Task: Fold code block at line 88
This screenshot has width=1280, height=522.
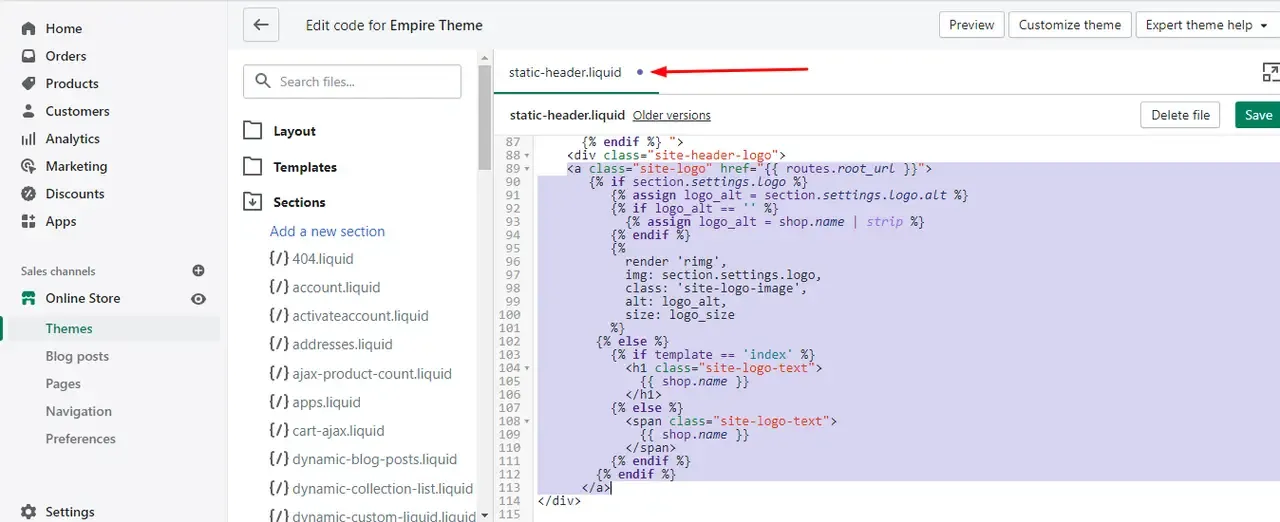Action: pos(527,156)
